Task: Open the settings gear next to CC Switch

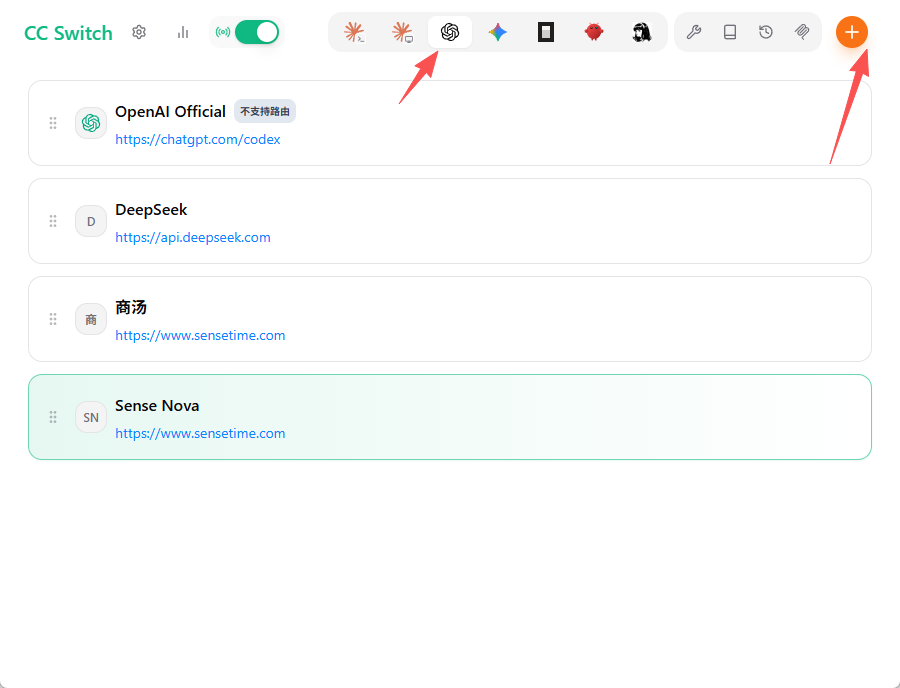Action: 139,32
